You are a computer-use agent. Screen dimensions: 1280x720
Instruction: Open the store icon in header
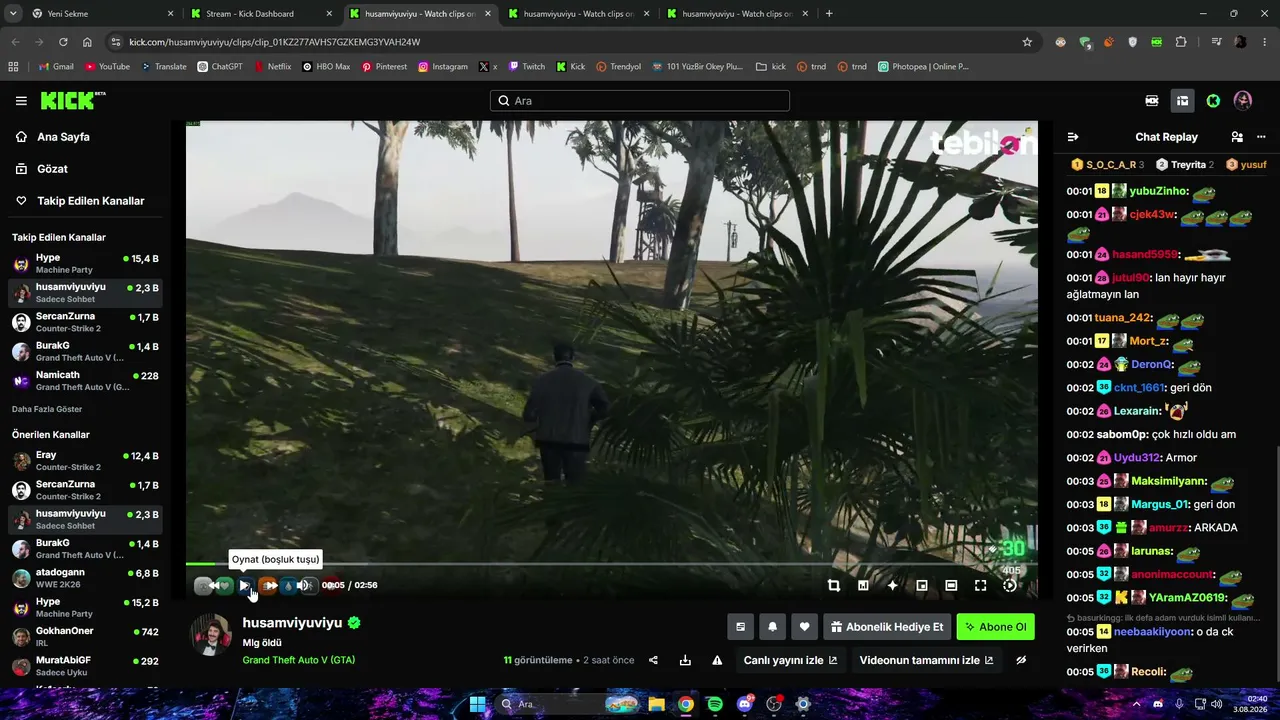(1182, 101)
